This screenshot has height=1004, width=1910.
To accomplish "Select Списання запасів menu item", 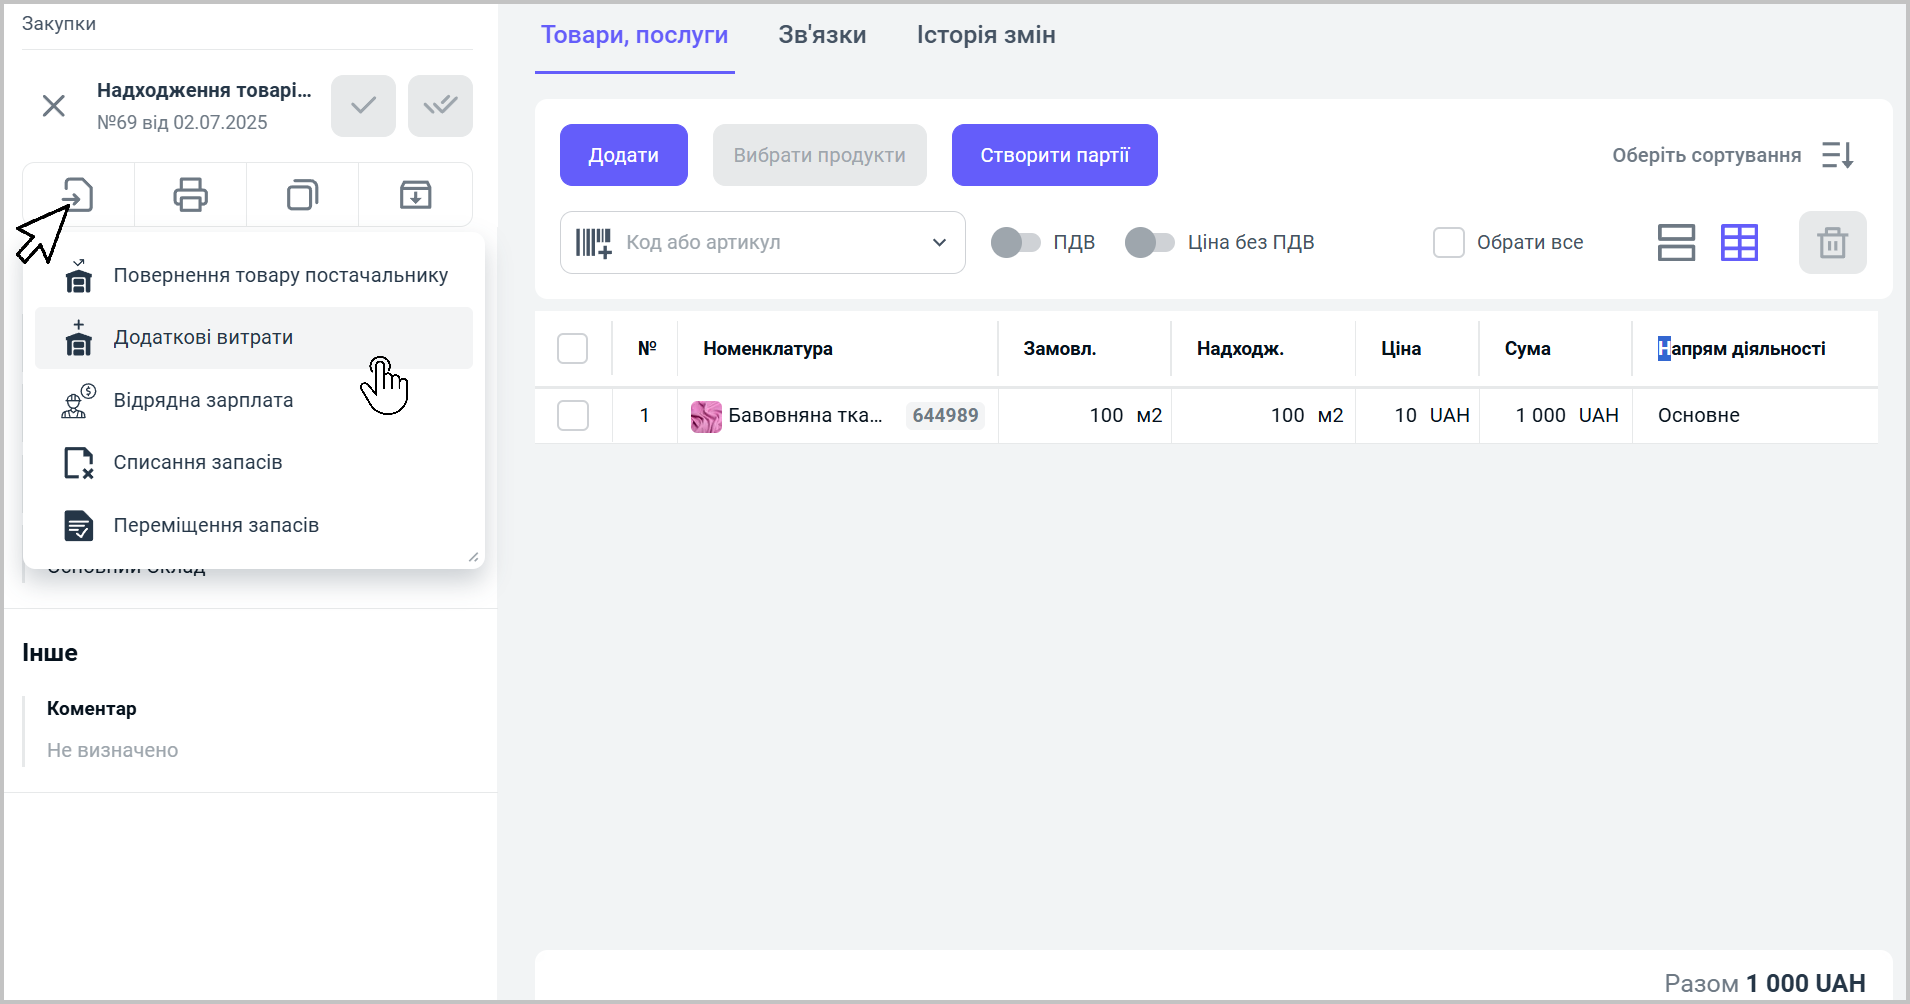I will coord(198,463).
